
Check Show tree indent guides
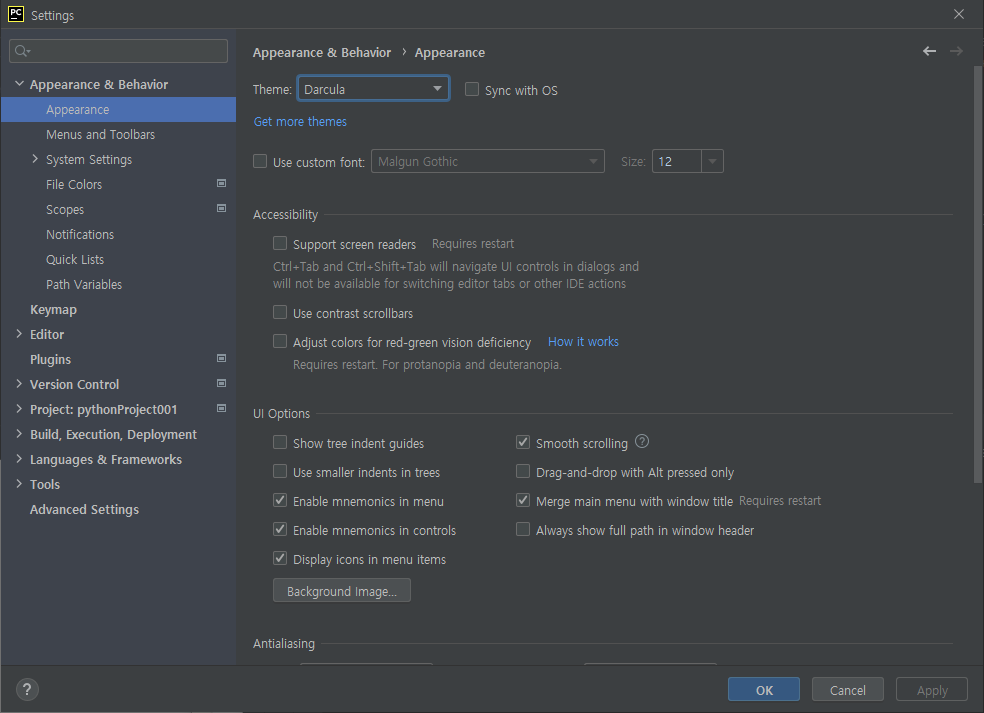(x=280, y=442)
